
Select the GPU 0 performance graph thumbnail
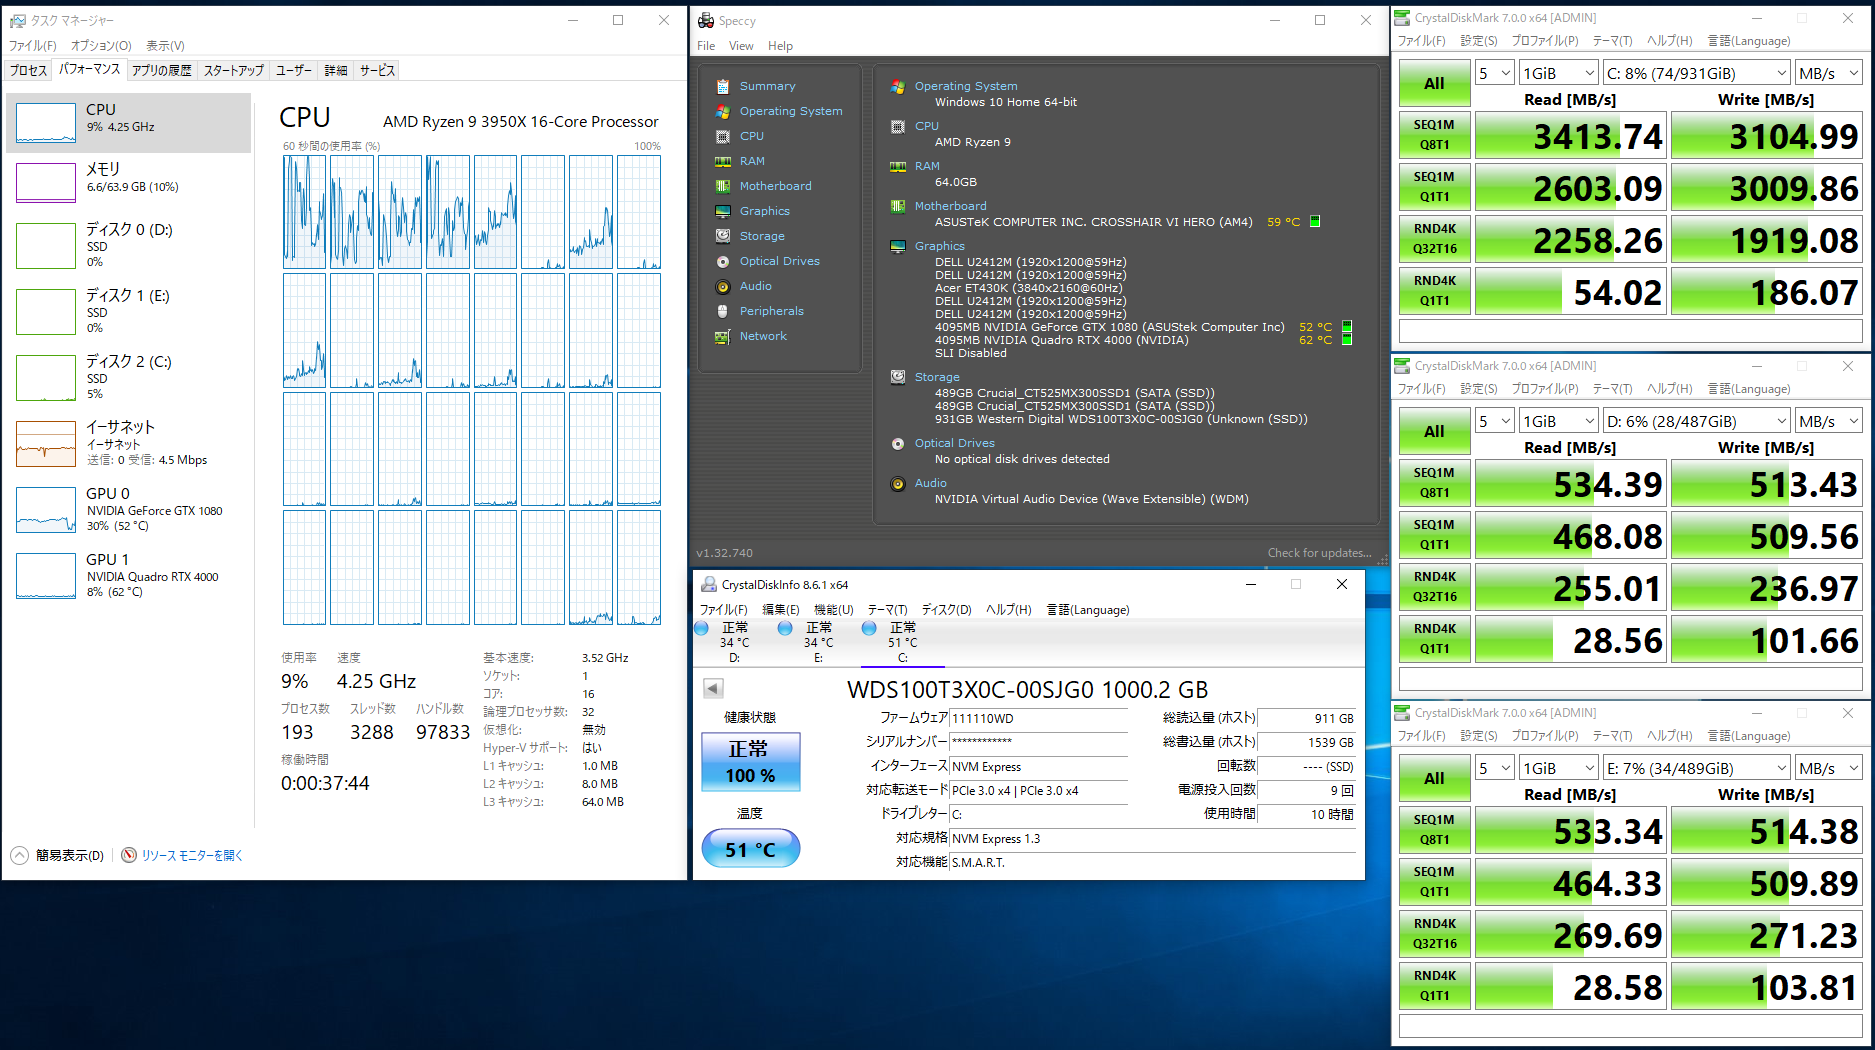click(46, 510)
